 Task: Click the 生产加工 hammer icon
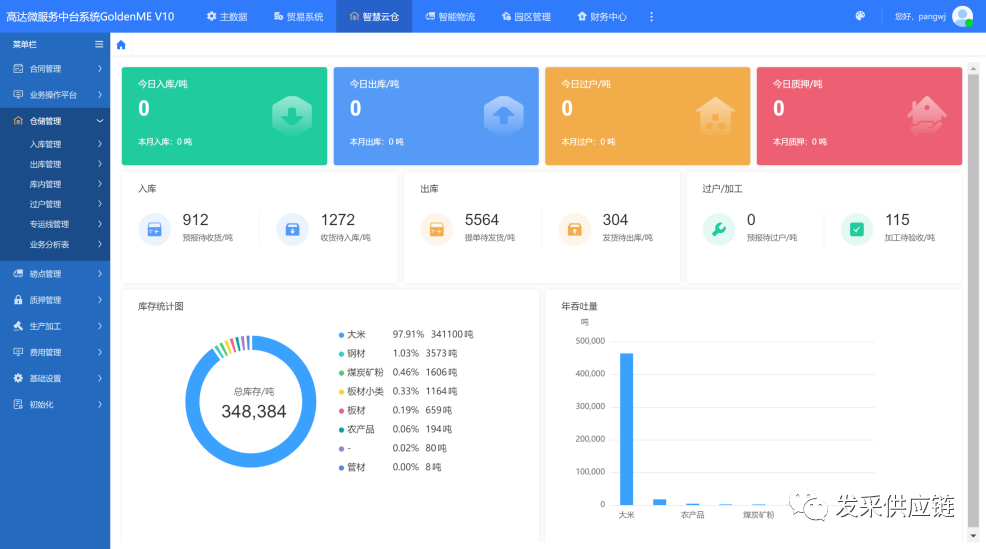tap(18, 326)
